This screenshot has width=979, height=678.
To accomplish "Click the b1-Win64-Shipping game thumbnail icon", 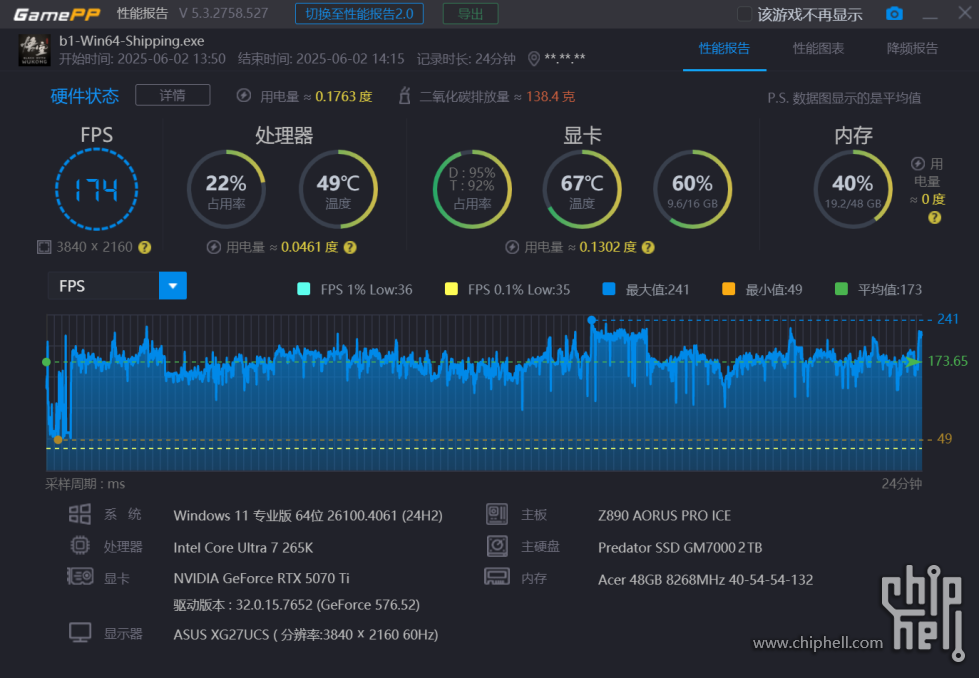I will 34,50.
